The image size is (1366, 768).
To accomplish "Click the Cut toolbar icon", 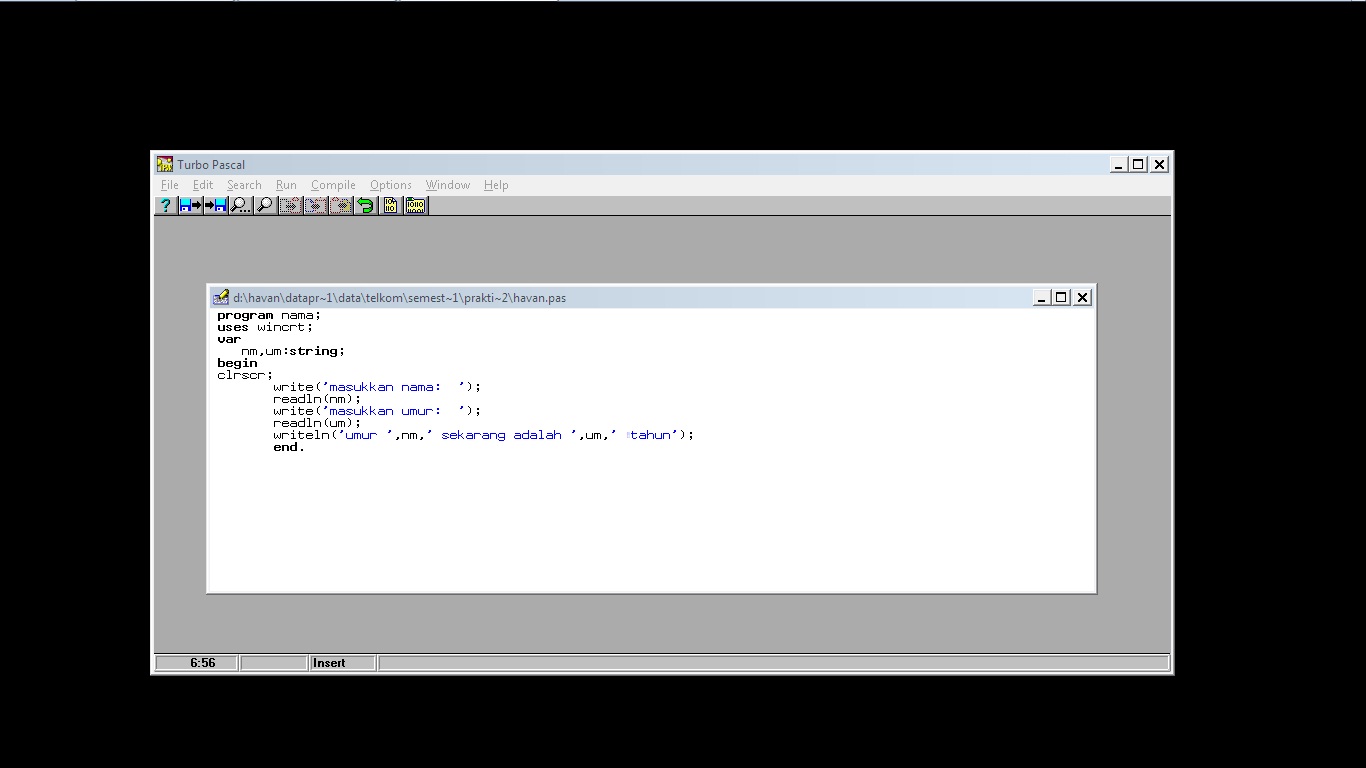I will click(x=290, y=205).
